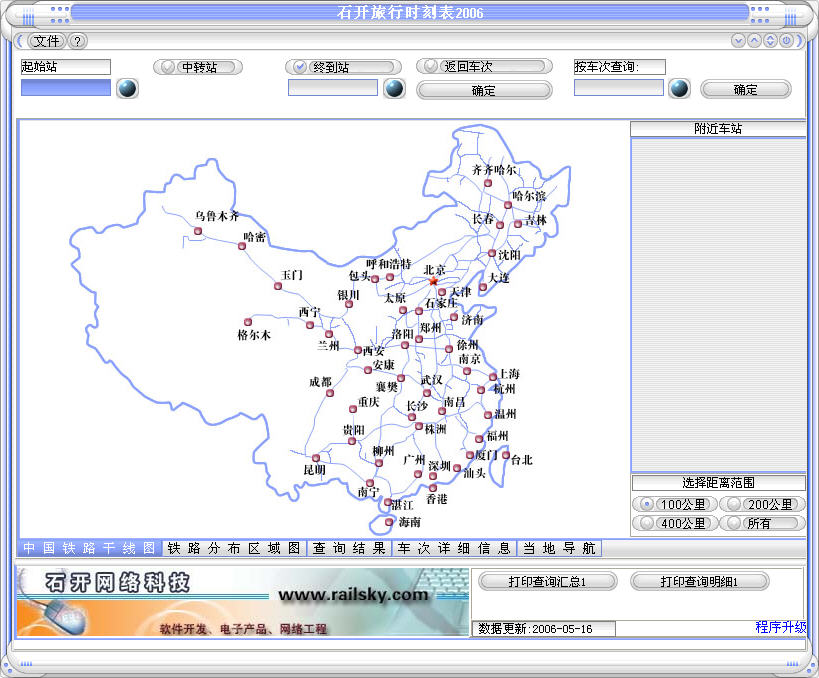Screen dimensions: 819x678
Task: Click the globe icon beside 按车次查询 field
Action: coord(679,88)
